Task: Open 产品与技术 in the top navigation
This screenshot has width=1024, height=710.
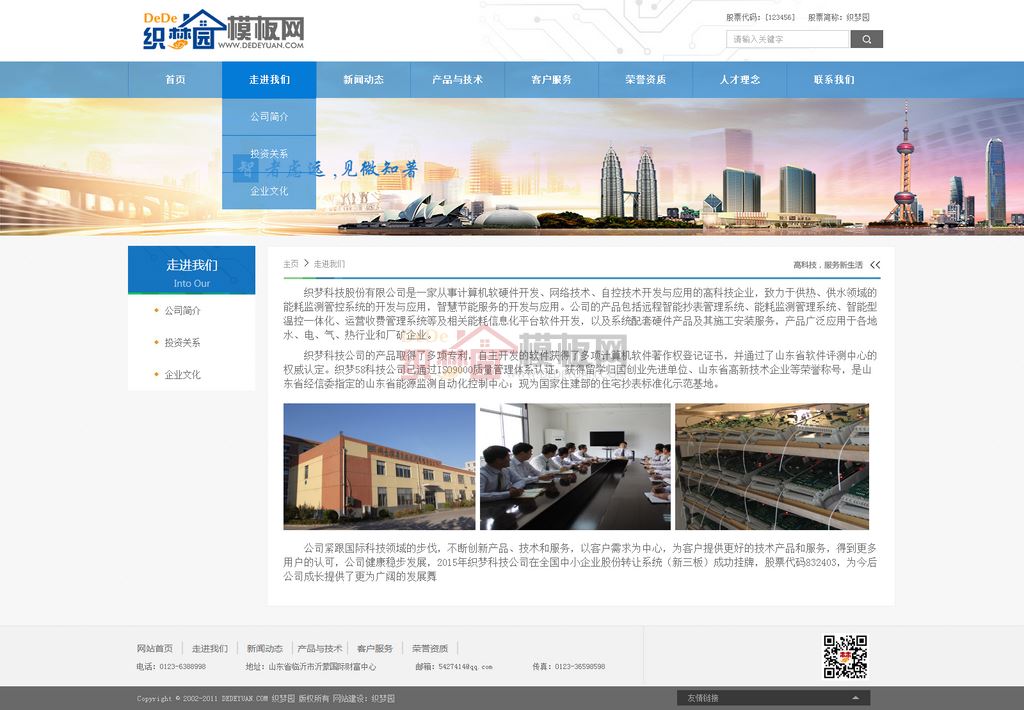Action: [457, 80]
